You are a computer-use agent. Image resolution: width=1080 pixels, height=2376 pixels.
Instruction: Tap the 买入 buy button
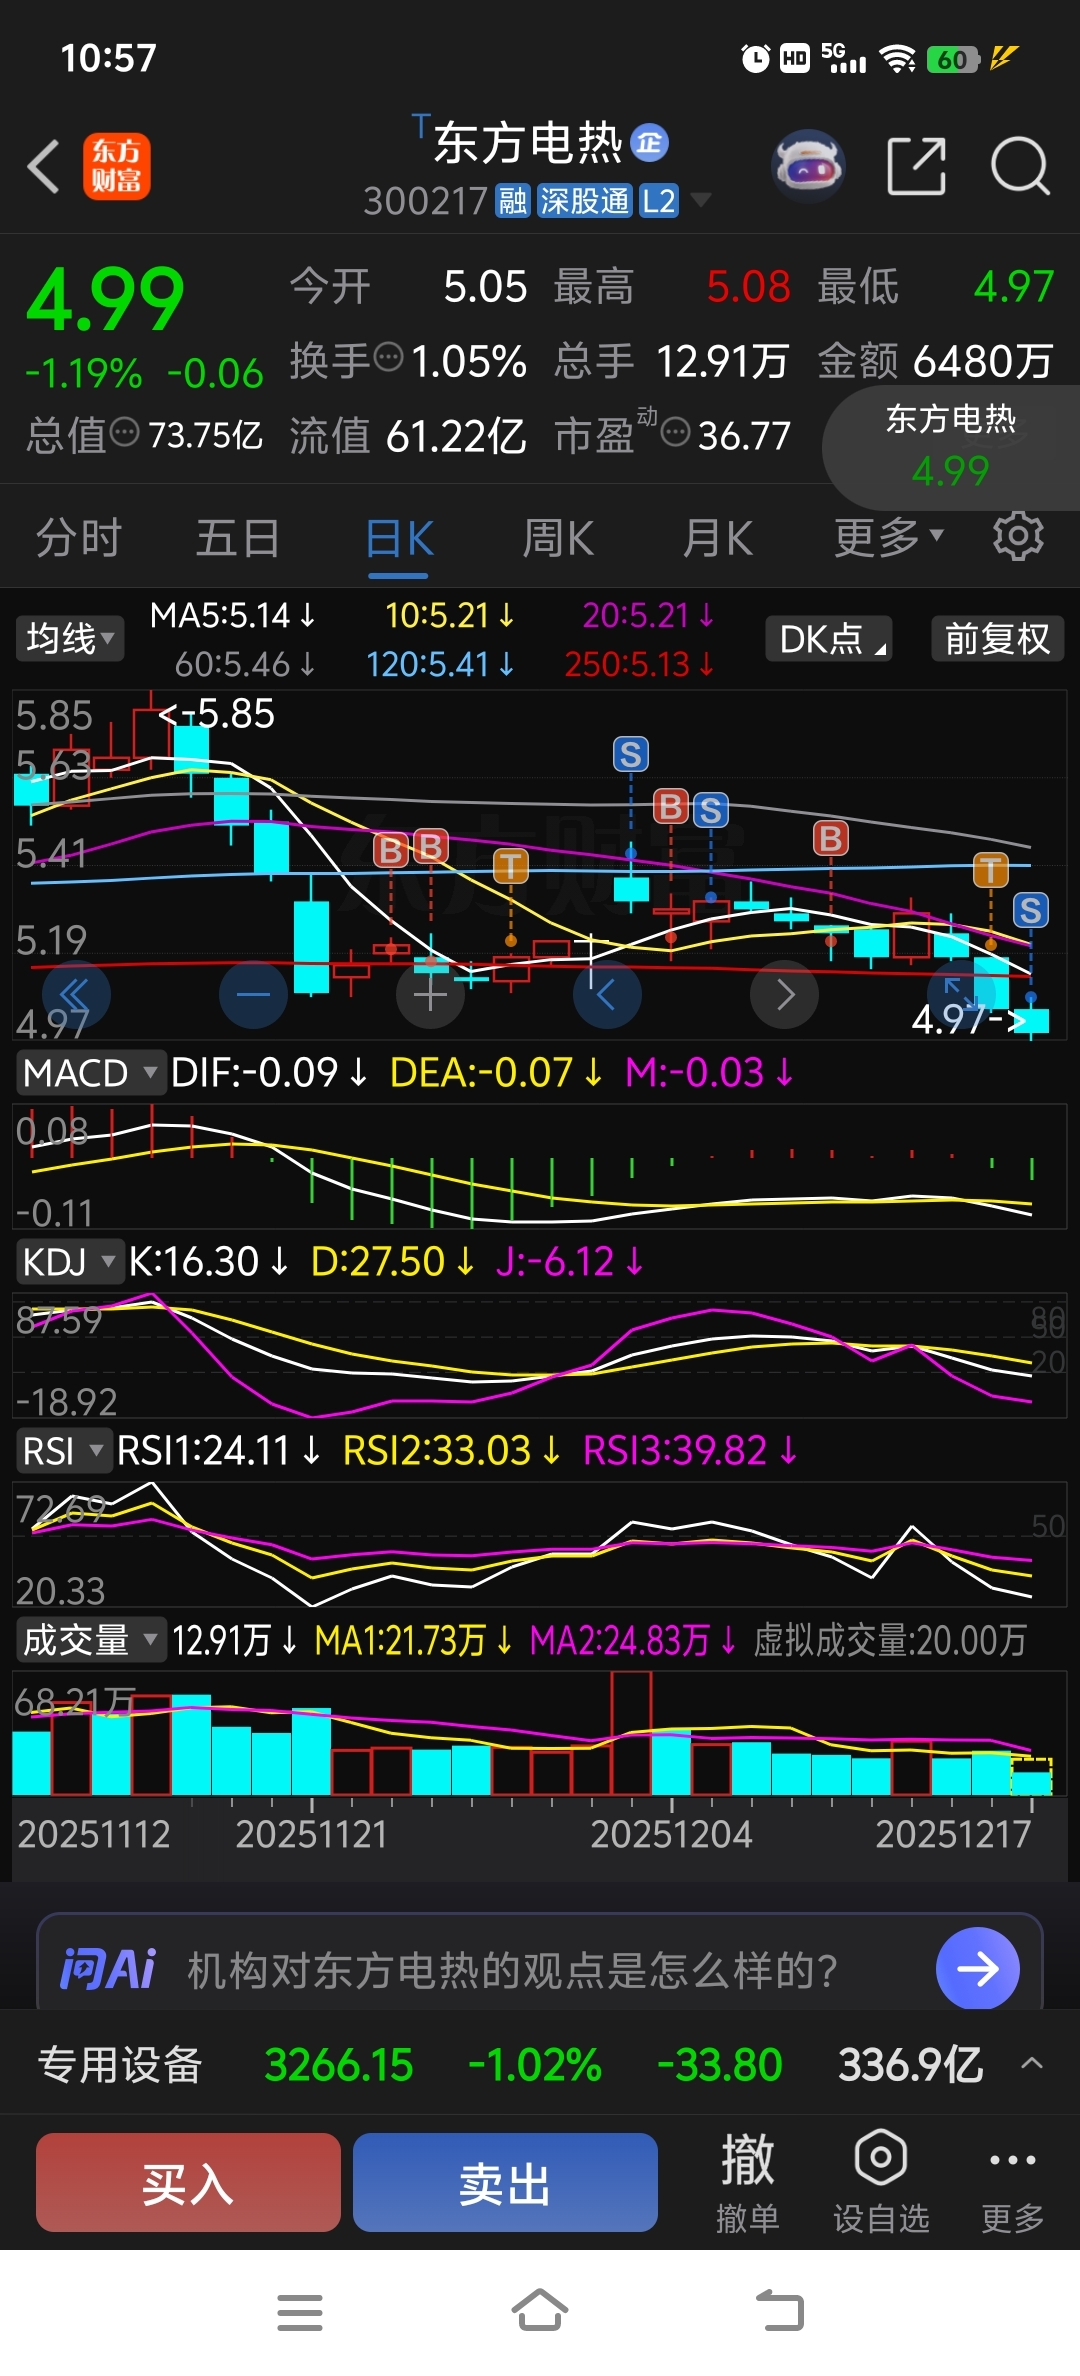[x=188, y=2182]
